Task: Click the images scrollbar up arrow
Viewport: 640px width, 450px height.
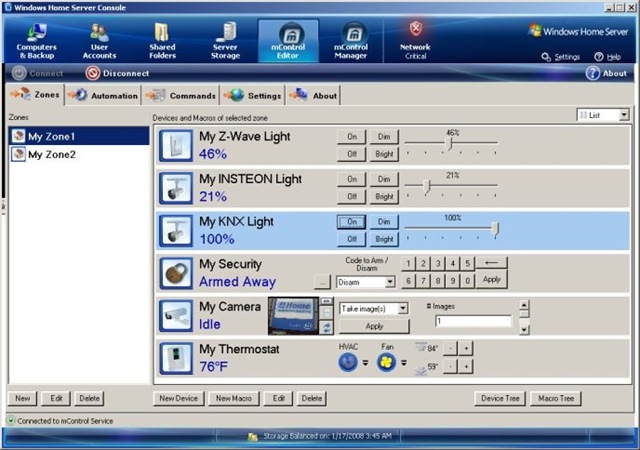Action: coord(524,305)
